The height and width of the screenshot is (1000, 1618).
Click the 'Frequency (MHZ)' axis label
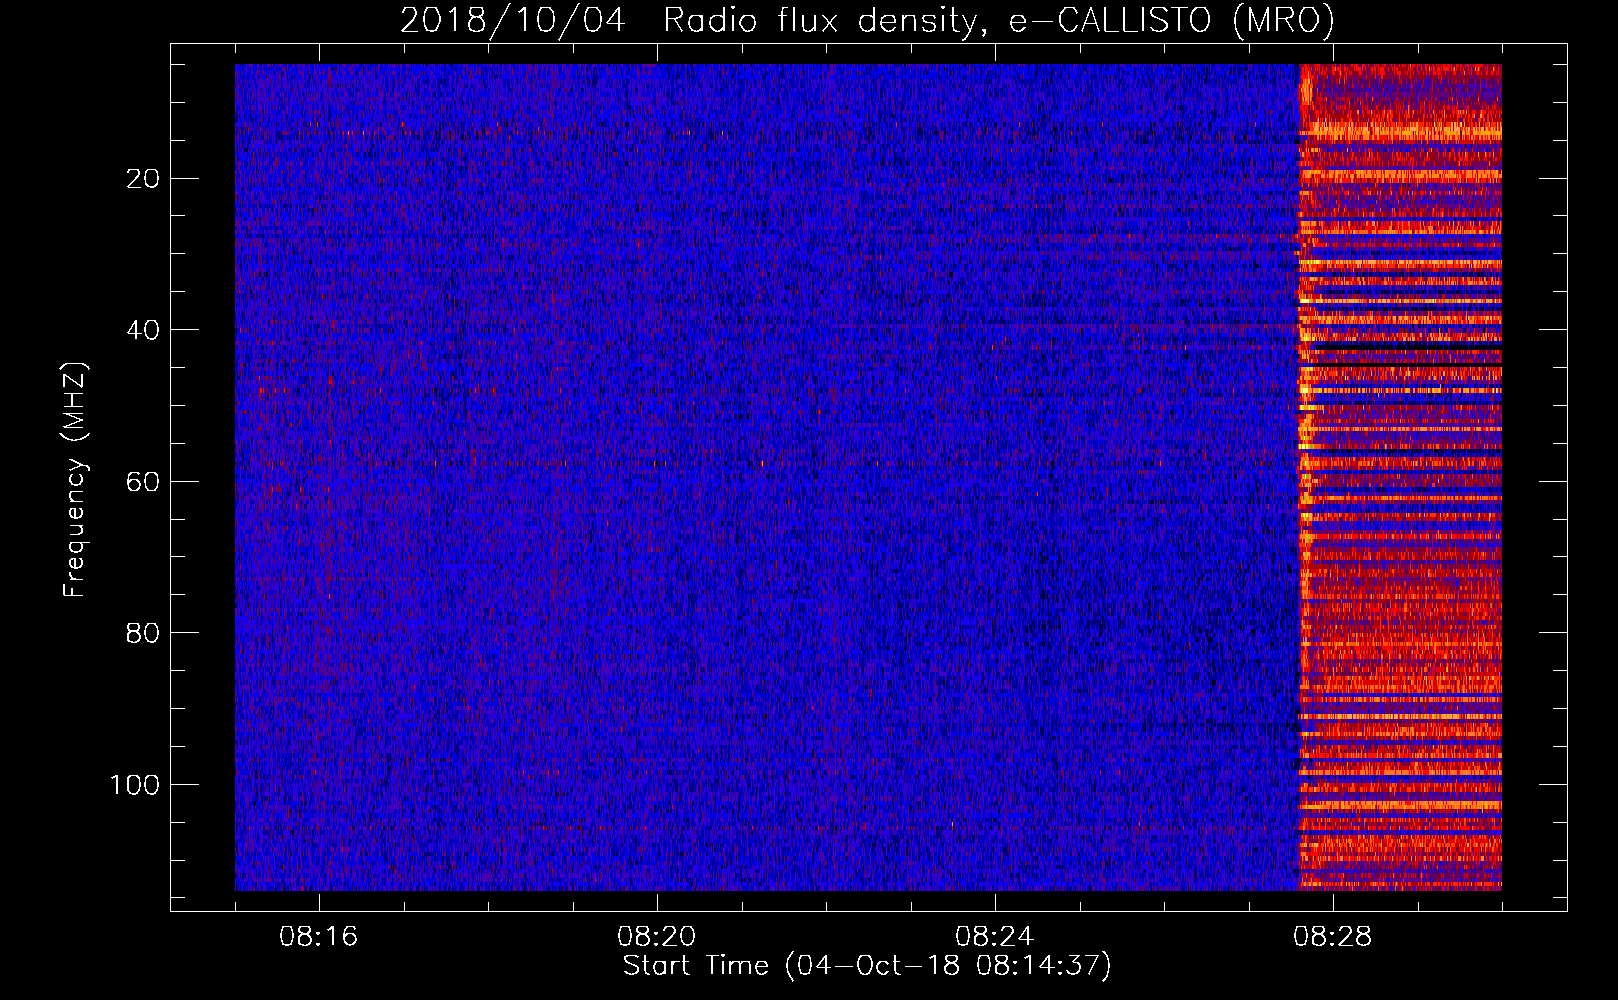pos(74,479)
